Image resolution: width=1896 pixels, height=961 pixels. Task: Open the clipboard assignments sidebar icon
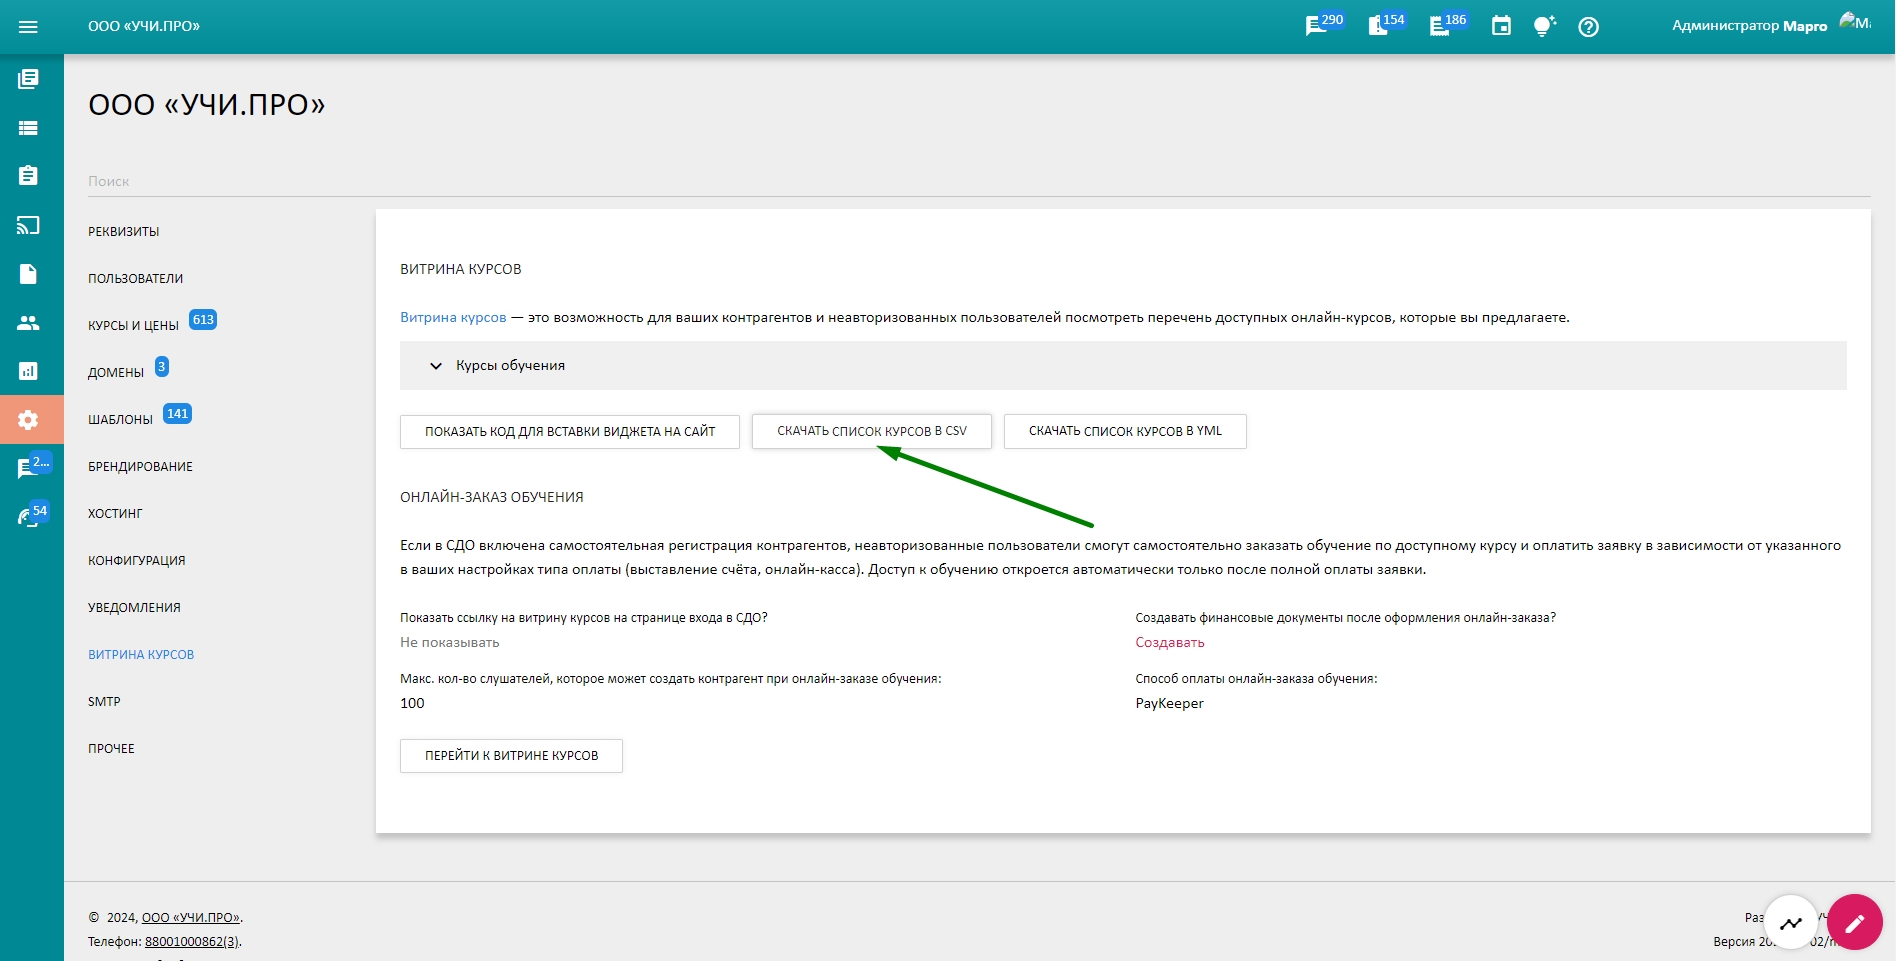28,175
